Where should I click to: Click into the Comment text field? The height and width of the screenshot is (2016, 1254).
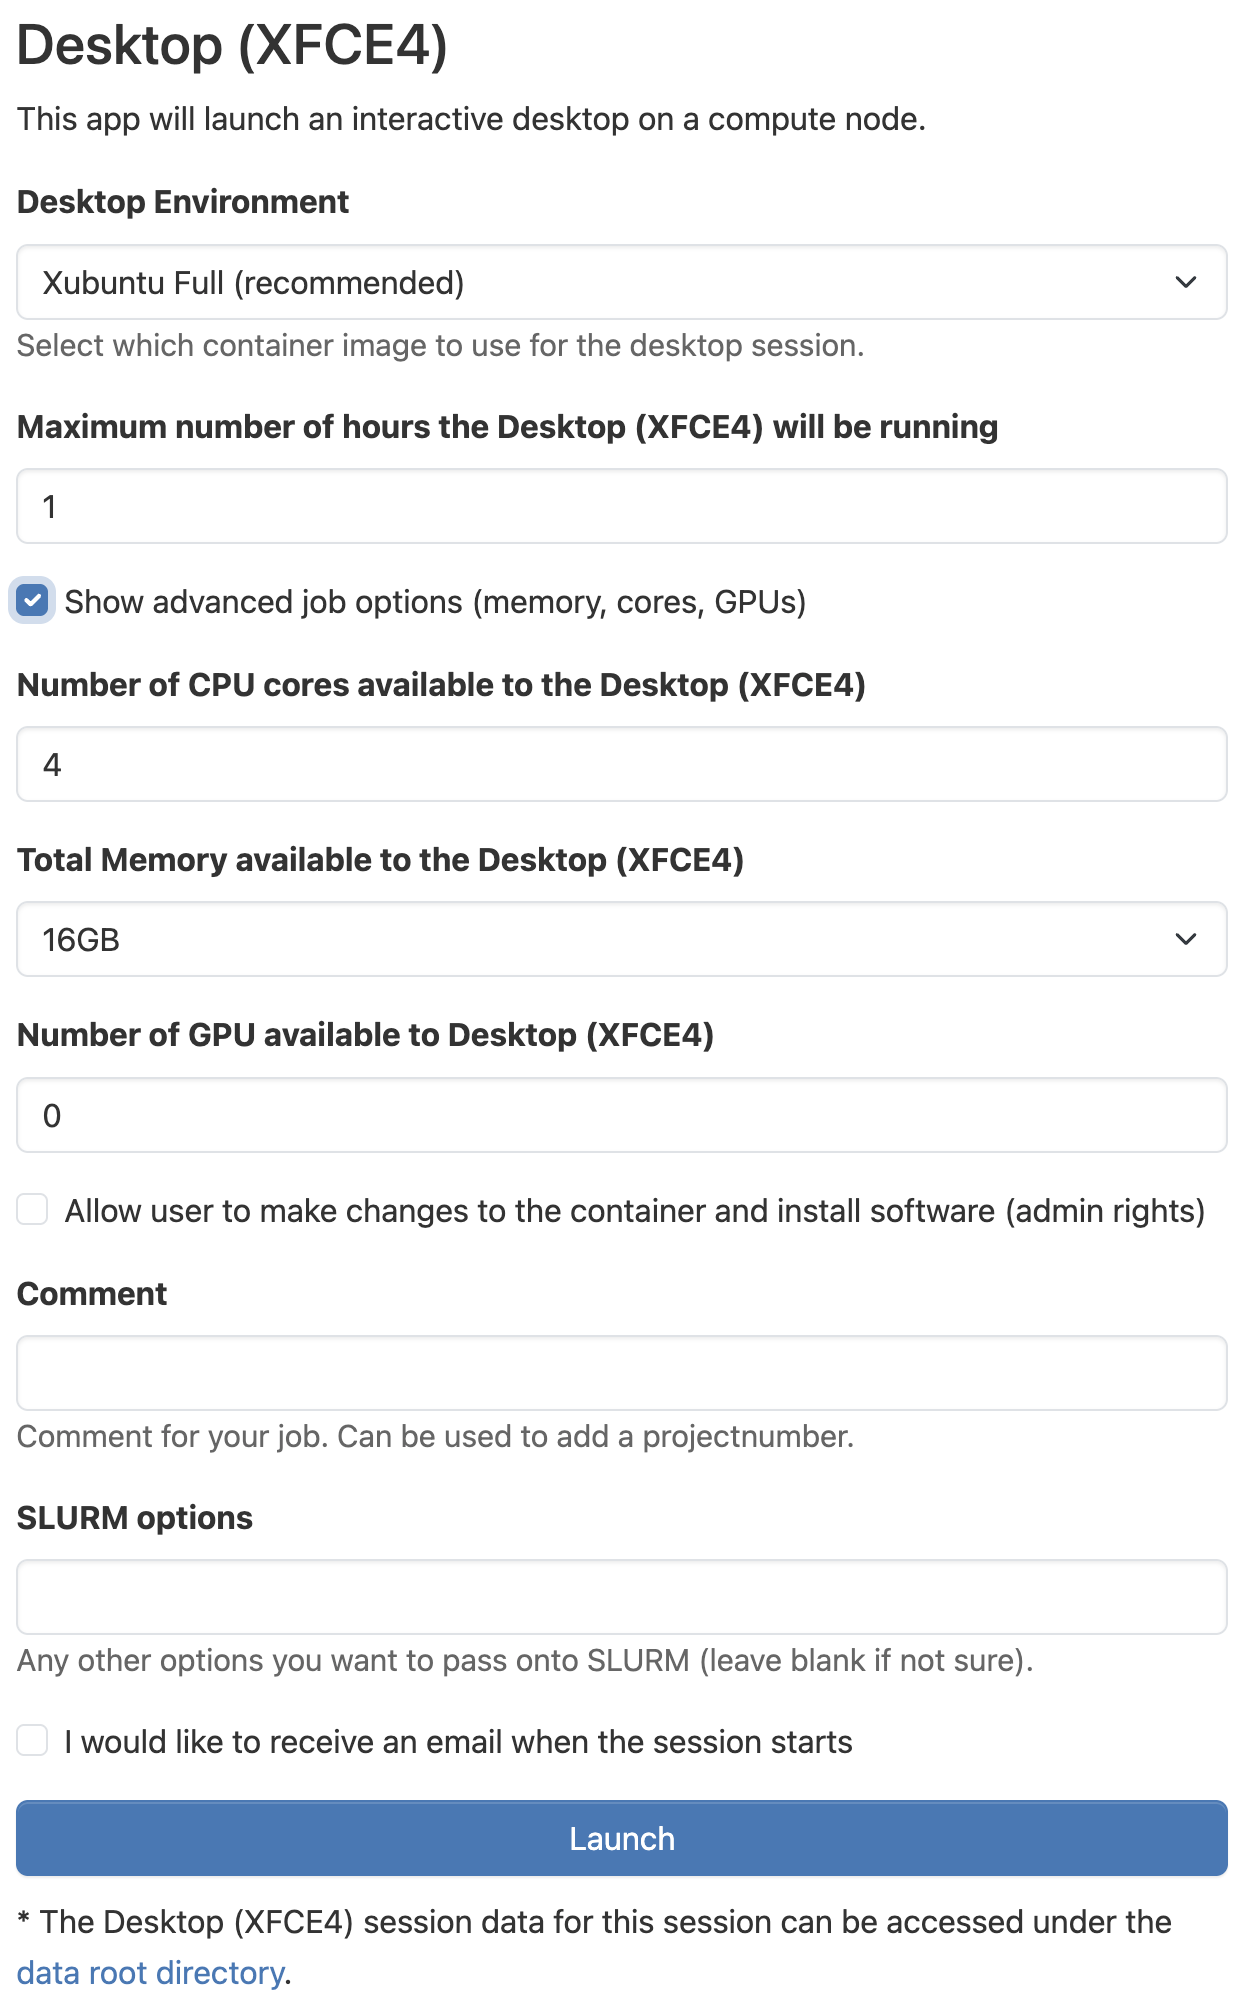click(620, 1373)
